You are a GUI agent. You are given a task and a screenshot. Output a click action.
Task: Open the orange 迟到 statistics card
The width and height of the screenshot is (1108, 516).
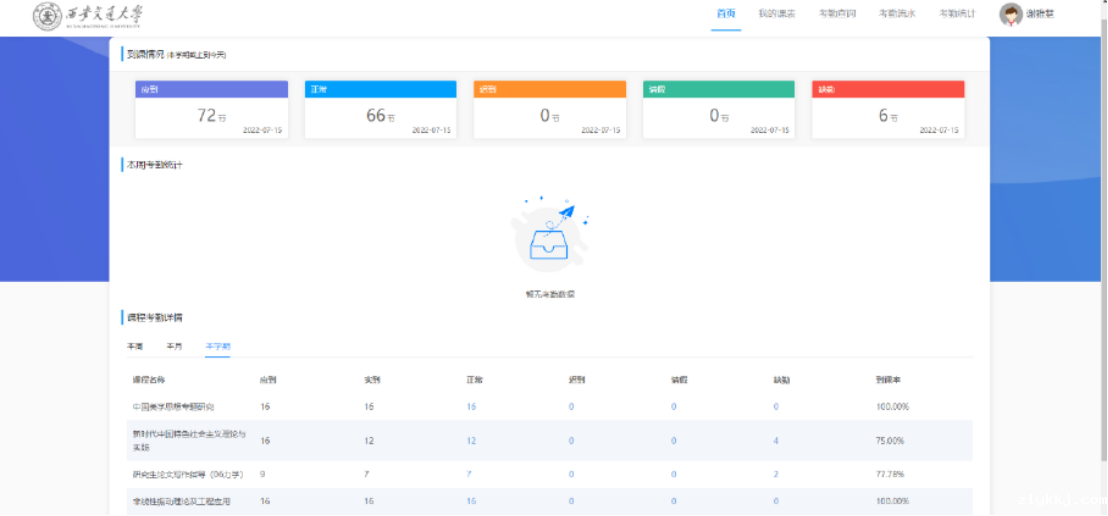coord(550,109)
